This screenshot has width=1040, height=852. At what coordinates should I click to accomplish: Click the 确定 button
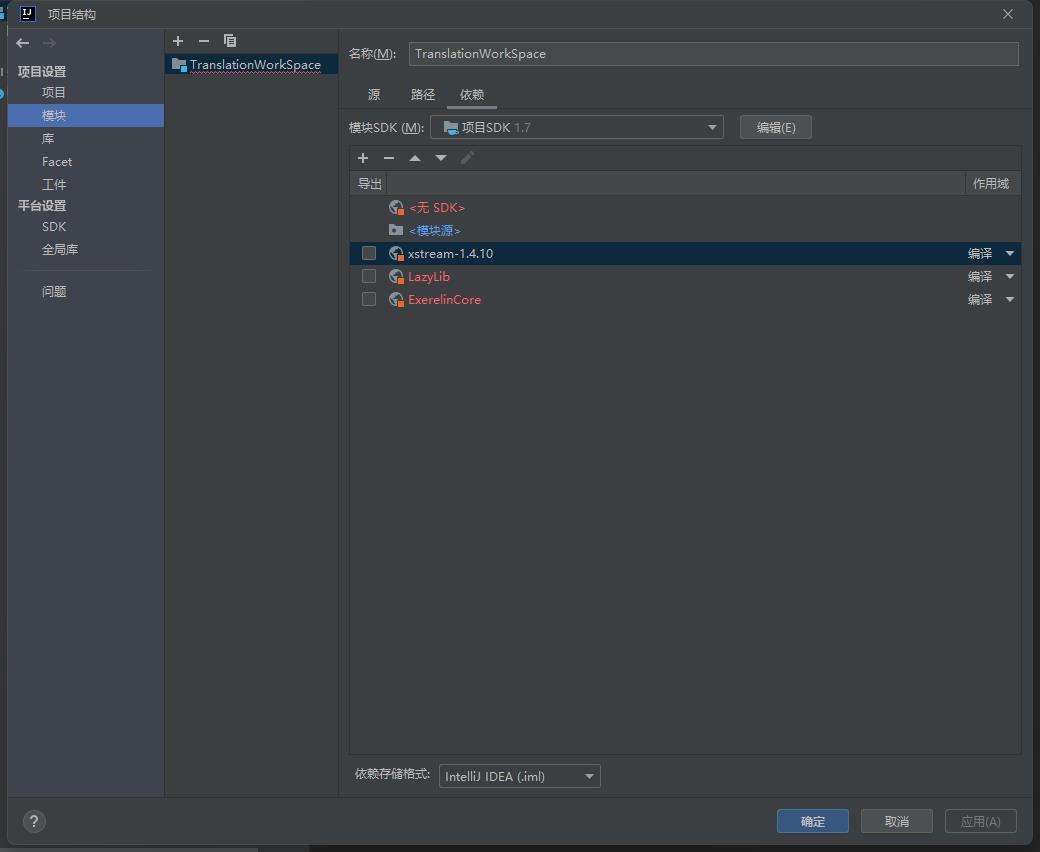pos(812,821)
